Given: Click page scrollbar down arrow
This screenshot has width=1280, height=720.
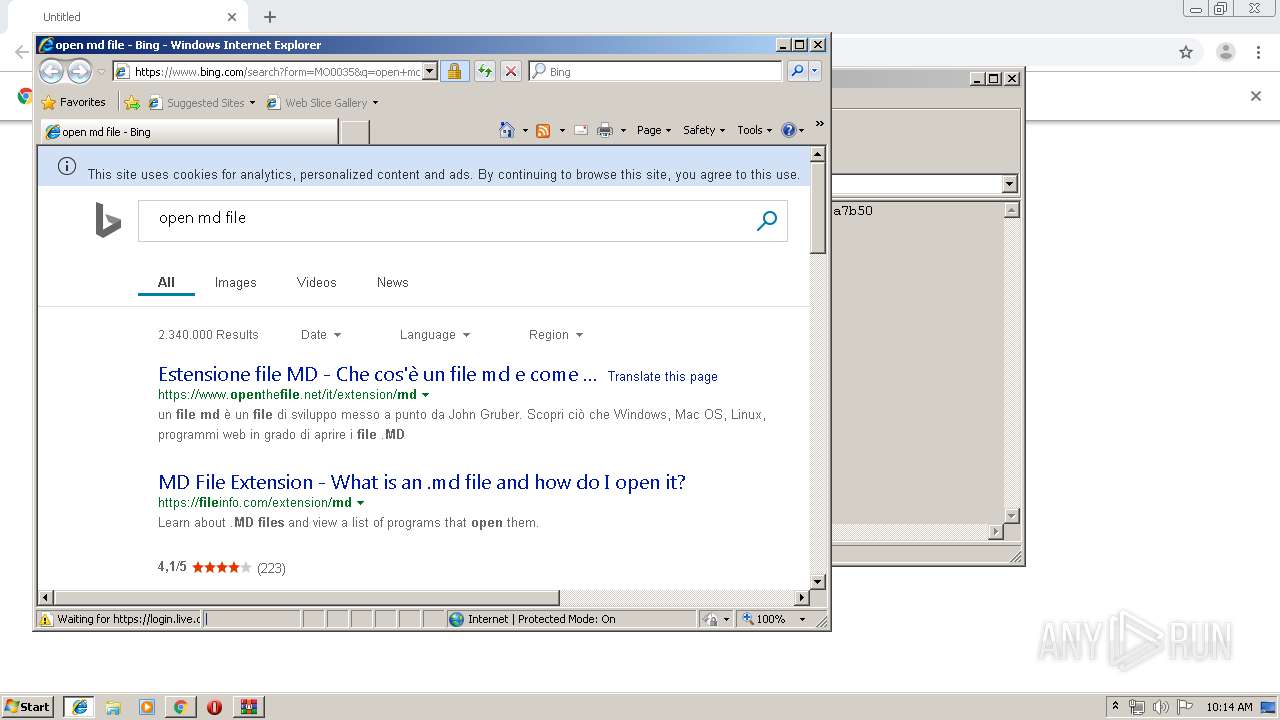Looking at the screenshot, I should pyautogui.click(x=817, y=581).
